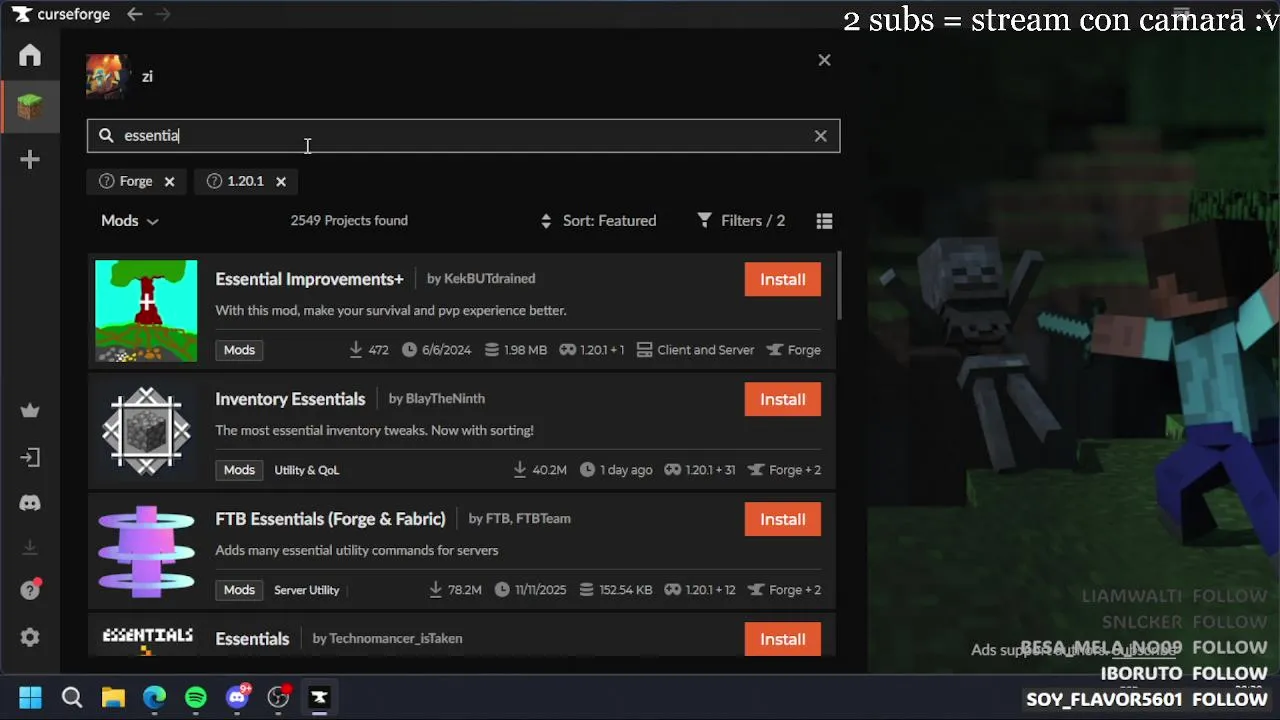Click the results list scrollbar
This screenshot has height=720, width=1280.
coord(839,285)
